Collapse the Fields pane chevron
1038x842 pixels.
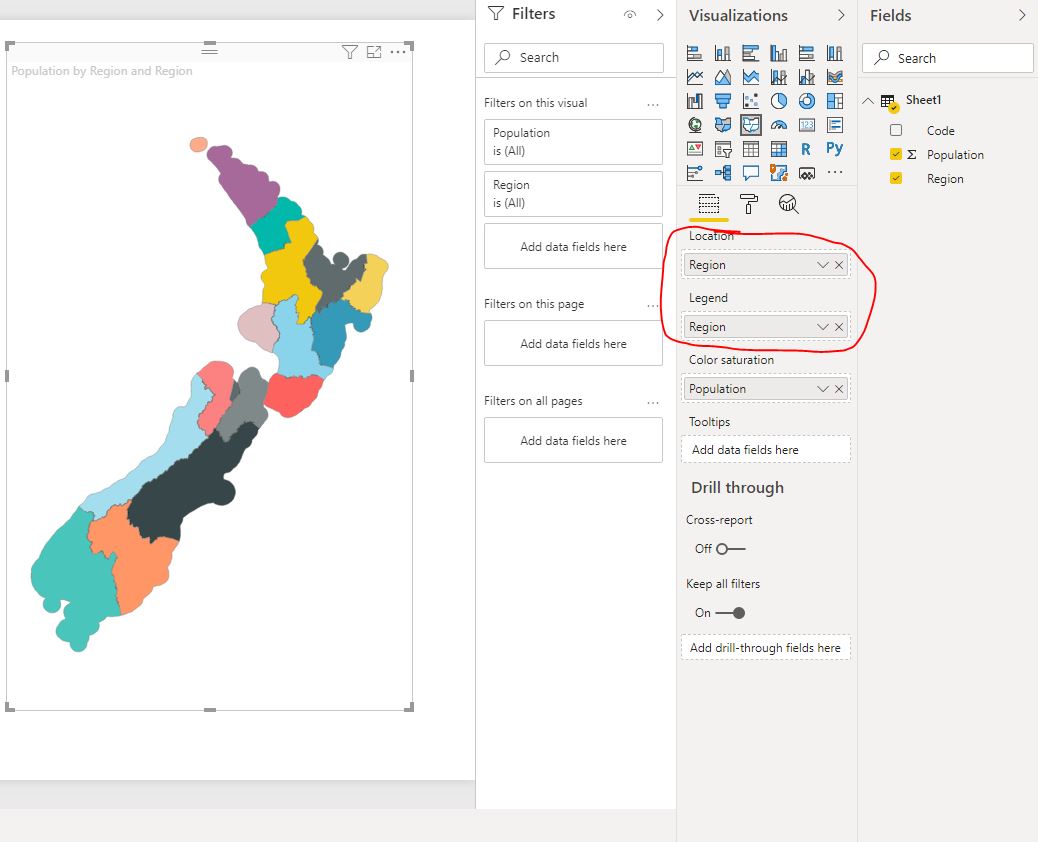tap(1022, 15)
